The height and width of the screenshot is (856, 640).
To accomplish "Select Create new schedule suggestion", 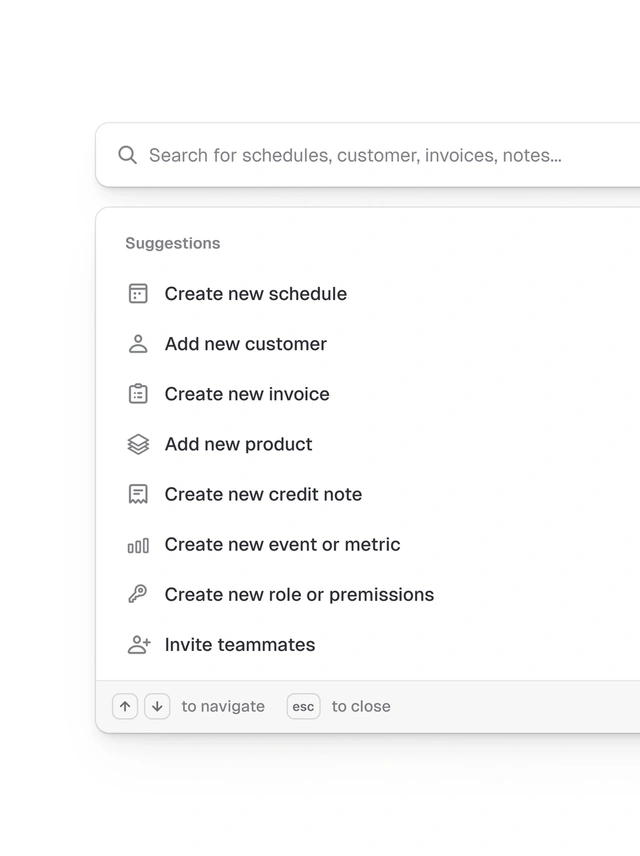I will [x=256, y=294].
